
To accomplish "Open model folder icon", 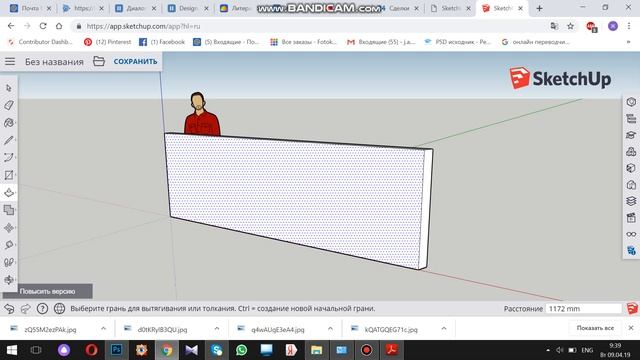I will pos(99,61).
